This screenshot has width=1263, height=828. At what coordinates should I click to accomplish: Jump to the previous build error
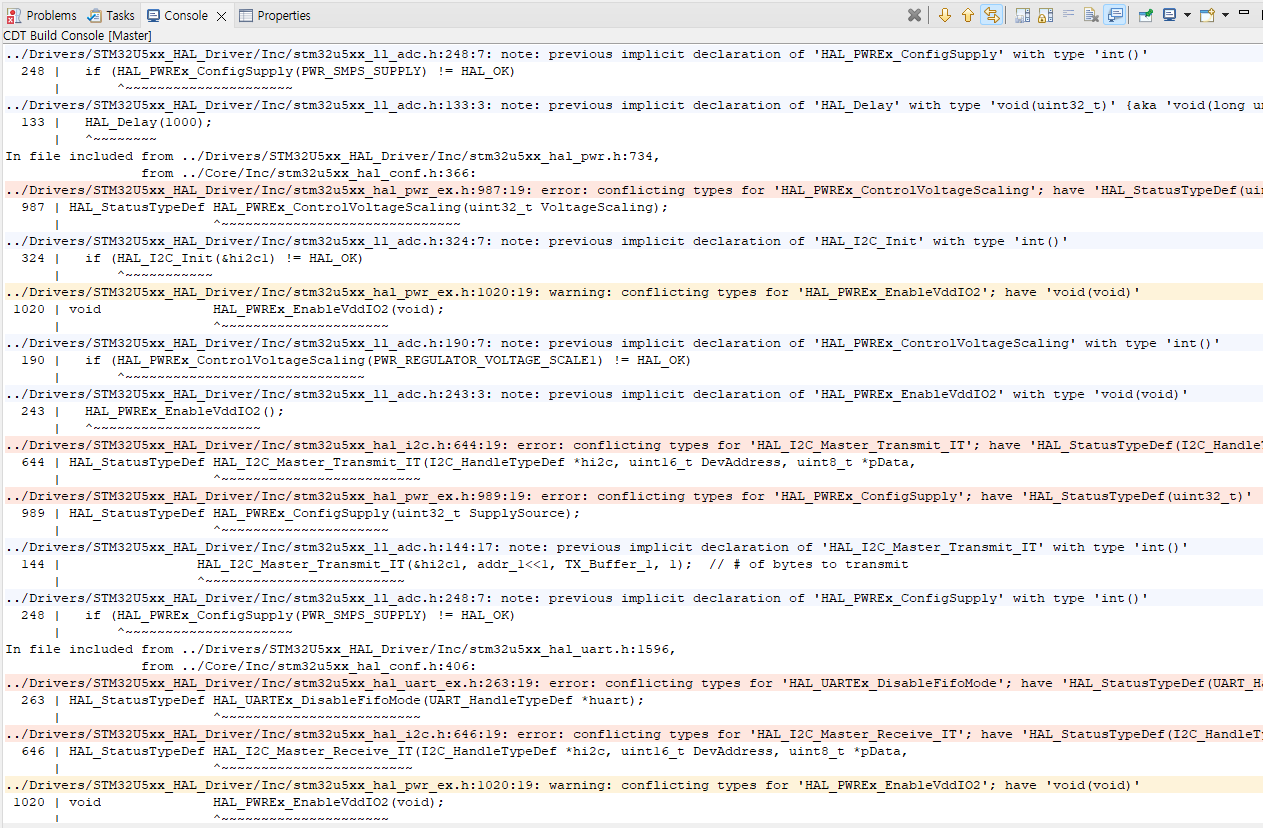[x=967, y=15]
